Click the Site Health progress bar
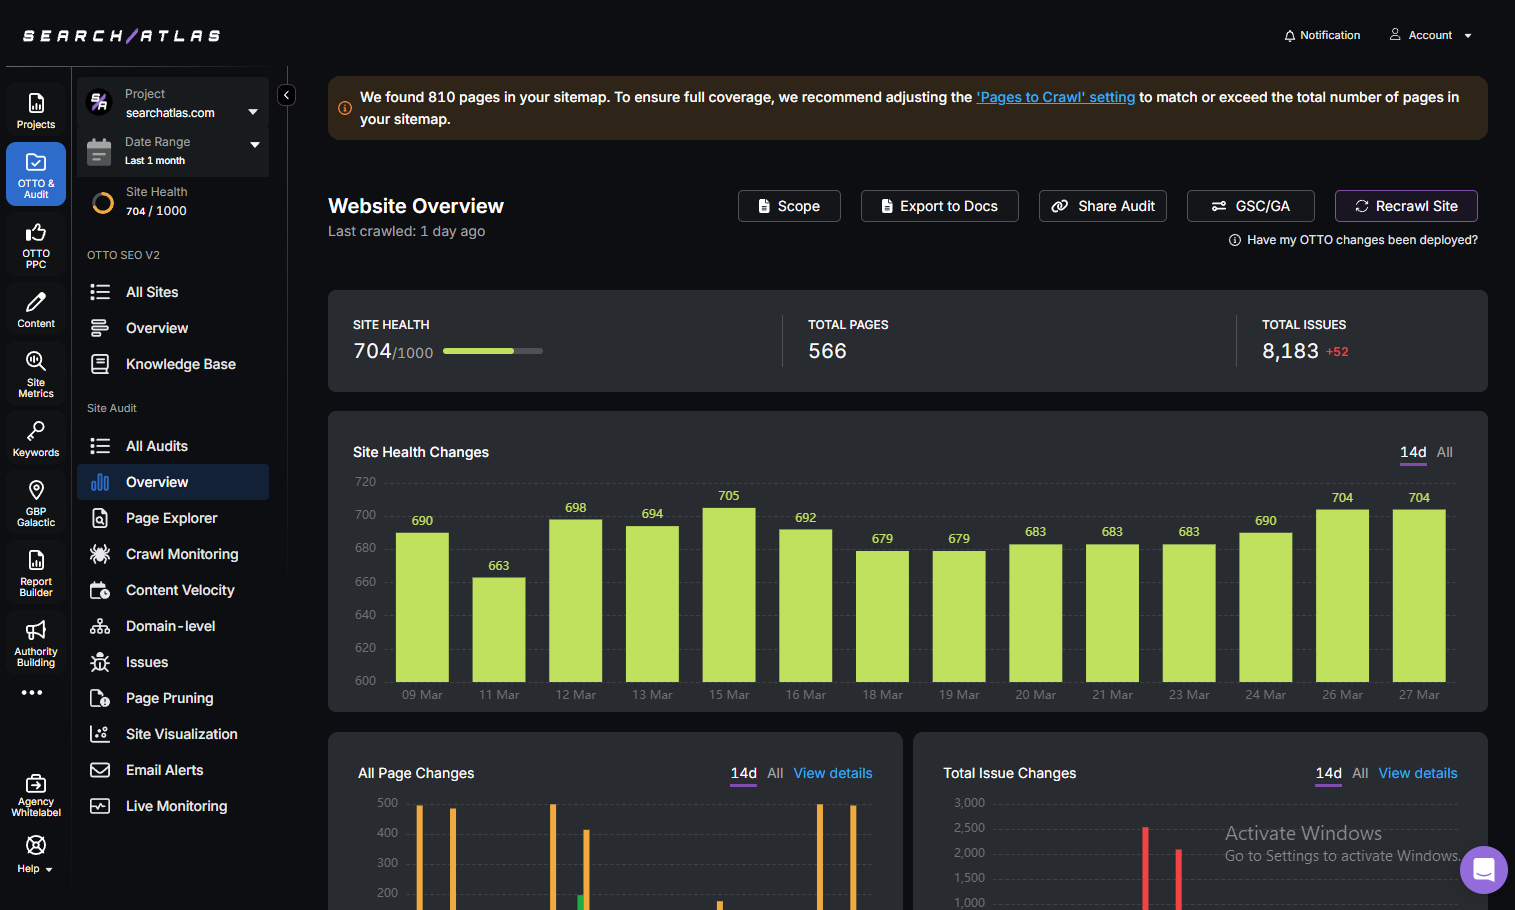This screenshot has width=1515, height=910. click(493, 351)
